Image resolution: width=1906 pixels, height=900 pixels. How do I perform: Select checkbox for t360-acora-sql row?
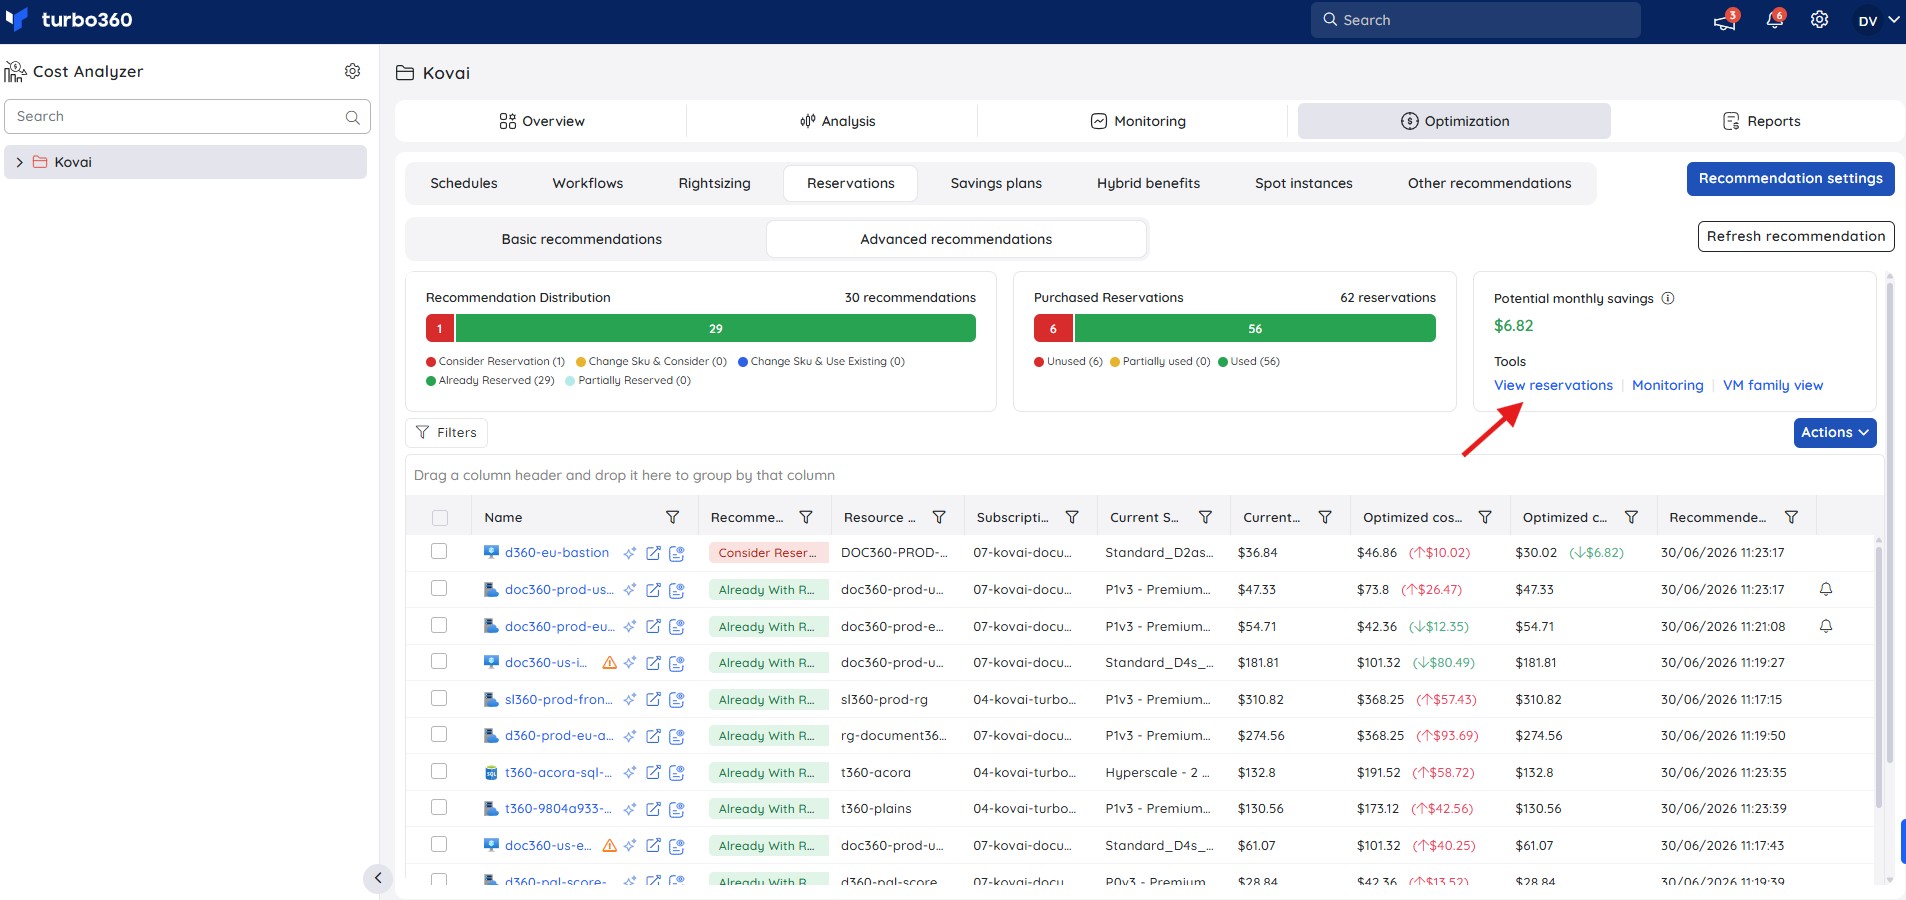pyautogui.click(x=439, y=771)
